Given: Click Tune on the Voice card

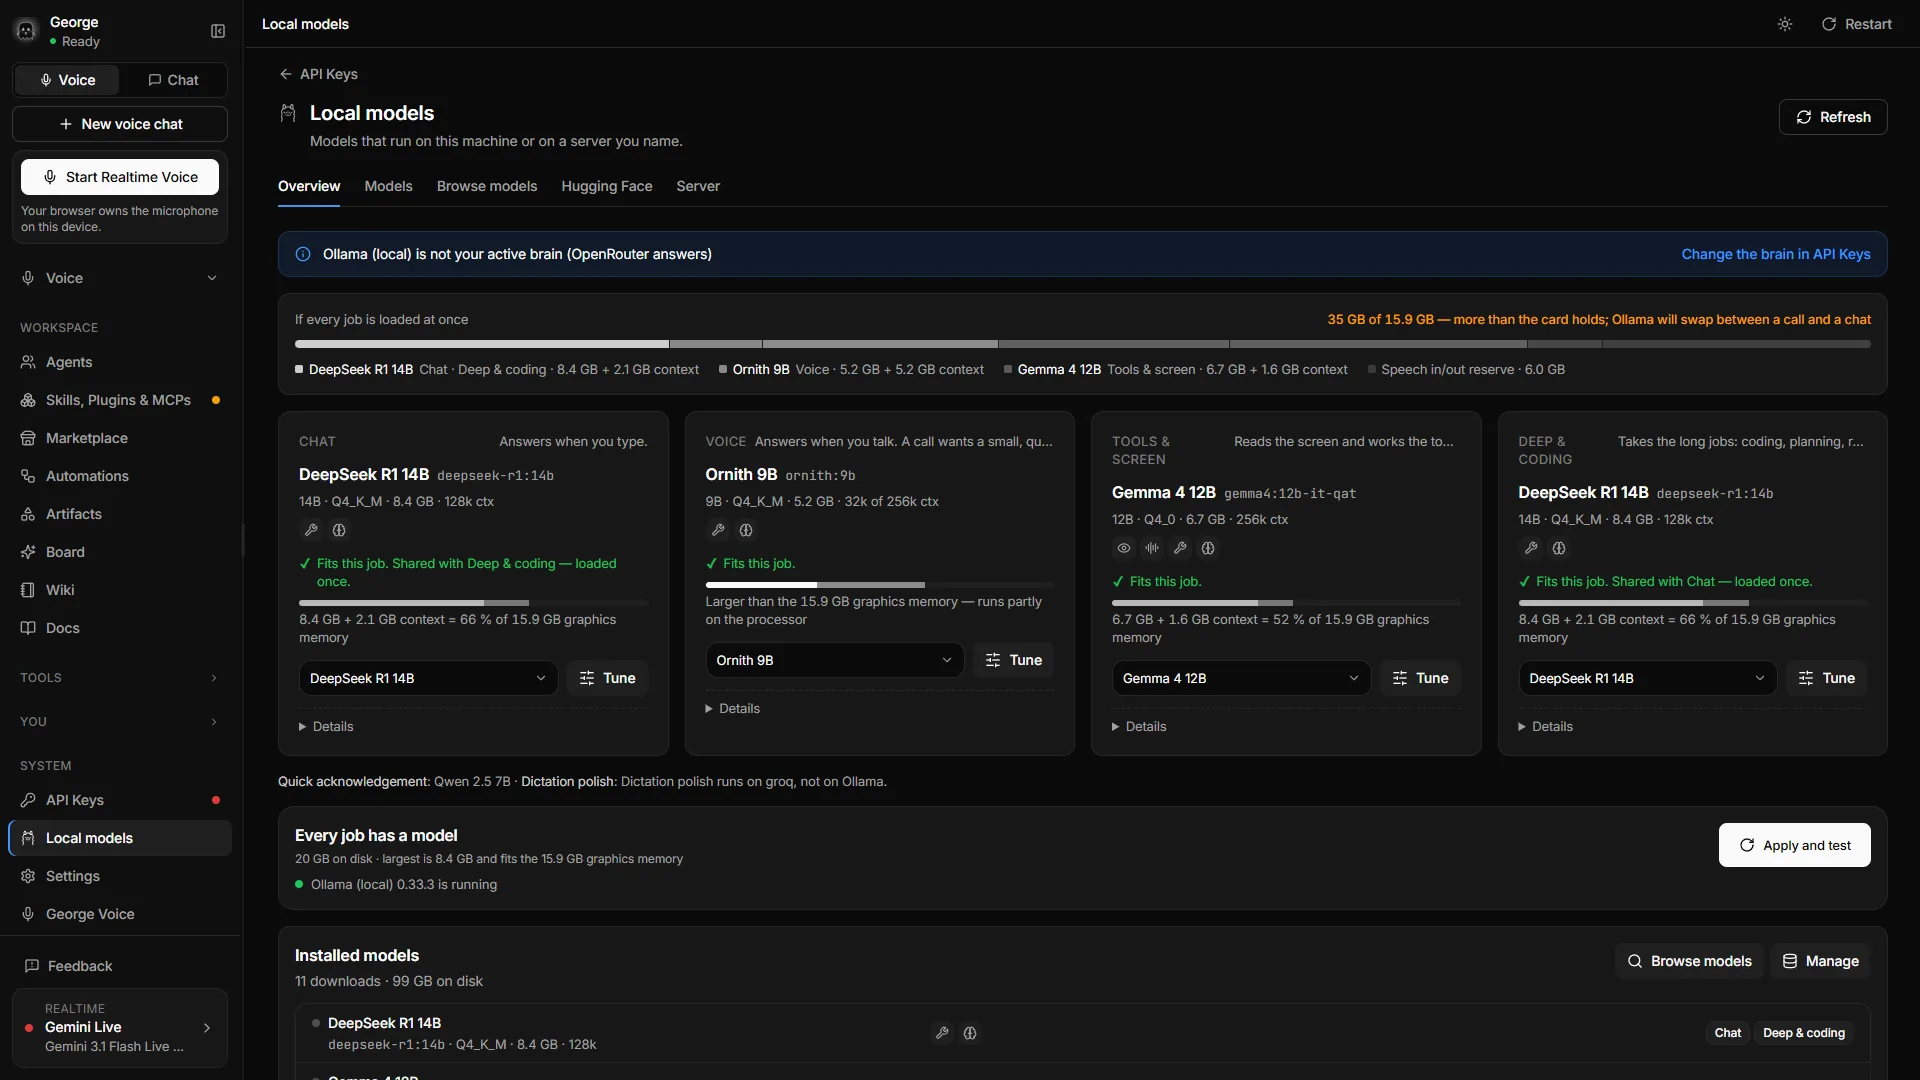Looking at the screenshot, I should (1013, 660).
